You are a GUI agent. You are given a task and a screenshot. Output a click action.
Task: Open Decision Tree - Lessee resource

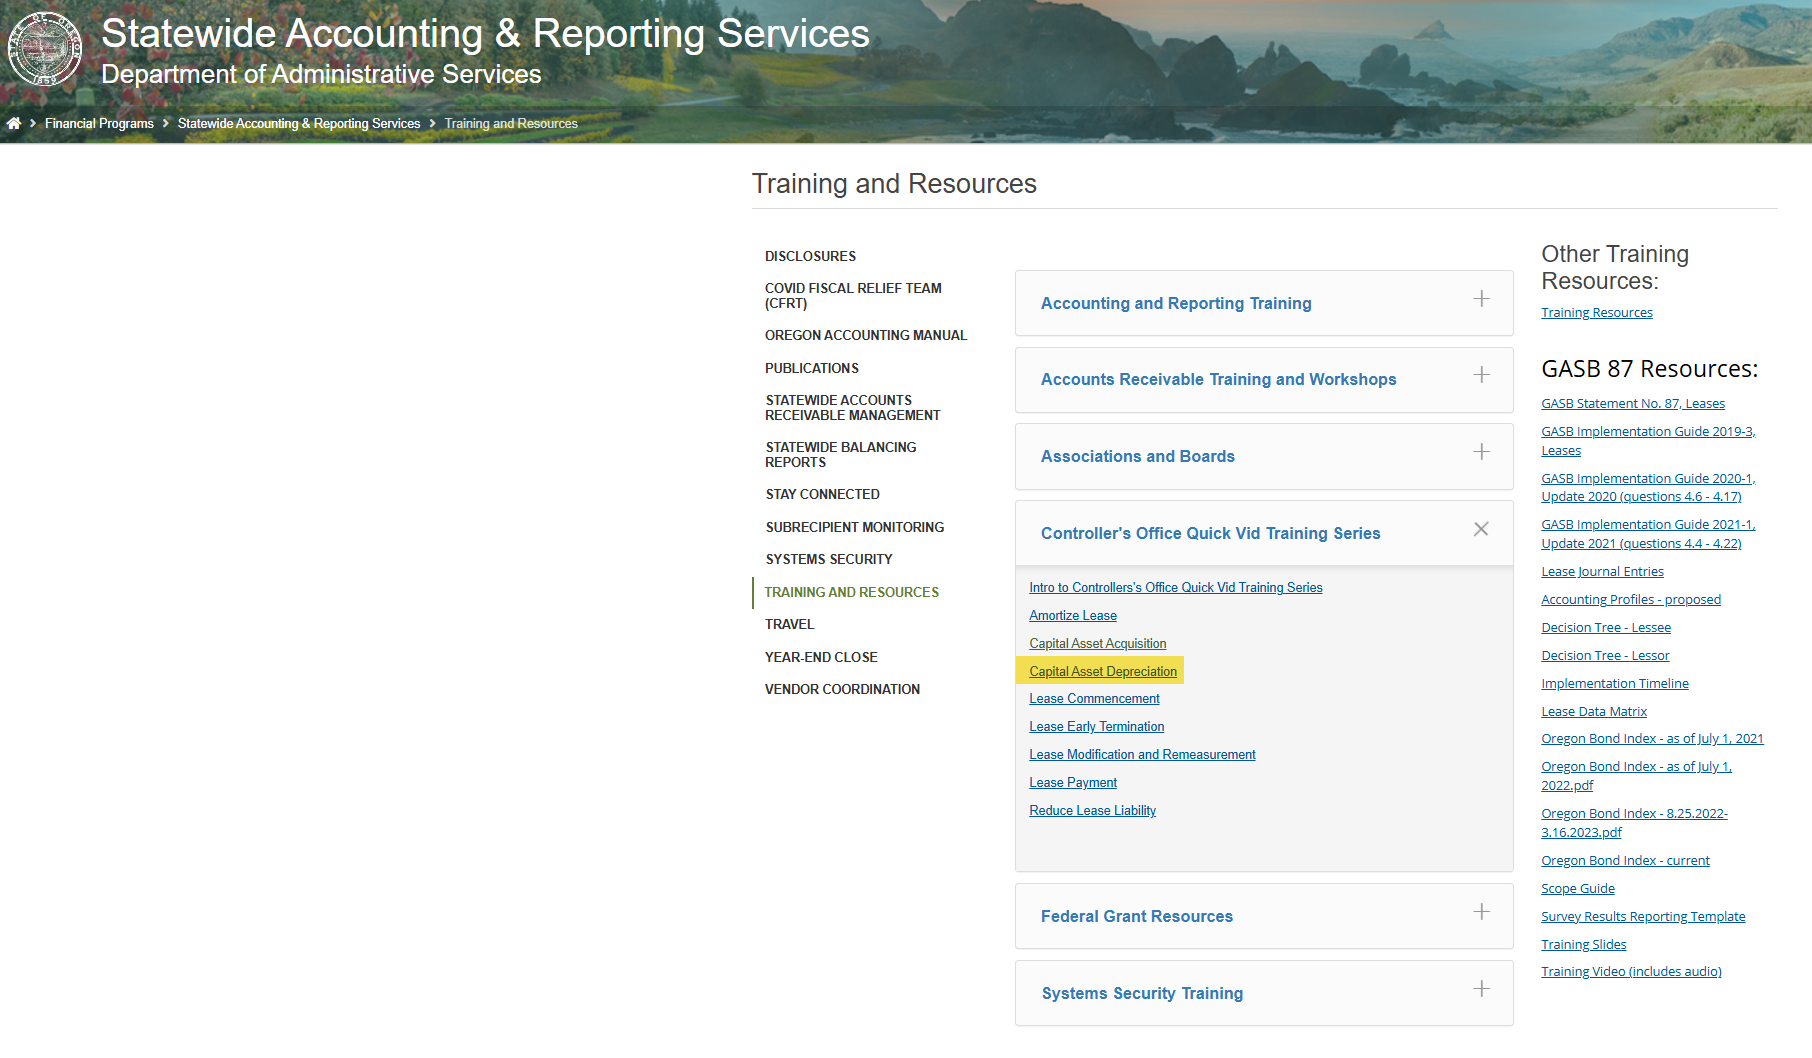click(x=1605, y=628)
